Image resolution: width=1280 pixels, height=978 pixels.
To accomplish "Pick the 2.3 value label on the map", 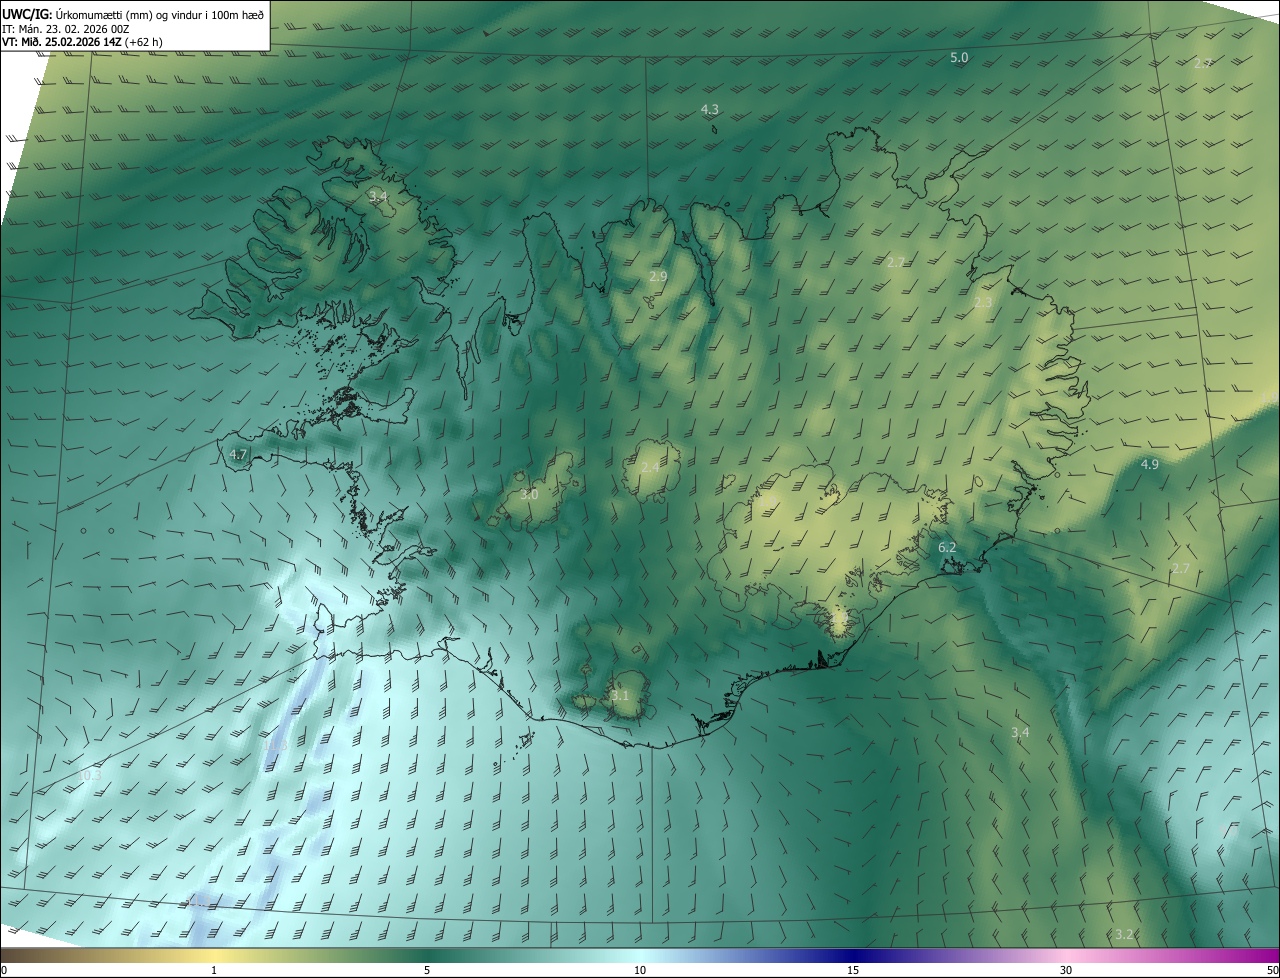I will pos(983,302).
